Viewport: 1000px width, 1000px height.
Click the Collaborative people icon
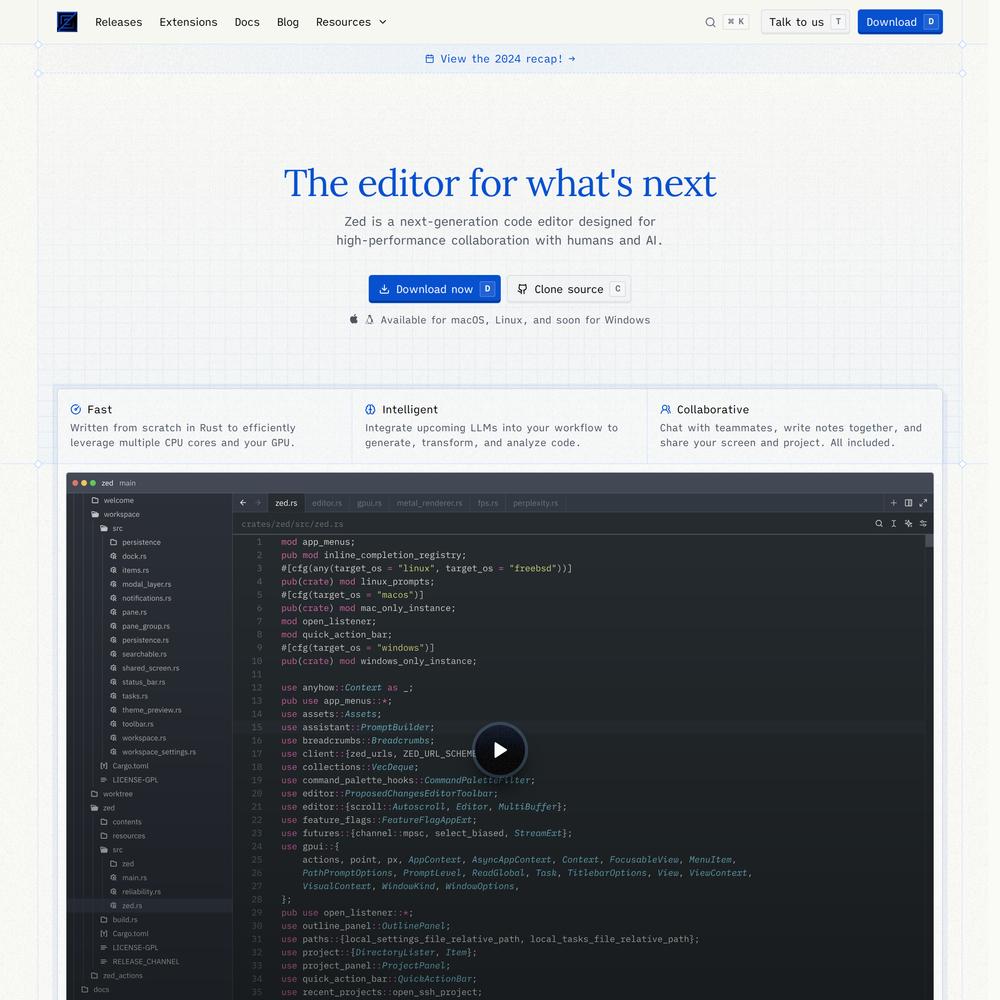(665, 409)
